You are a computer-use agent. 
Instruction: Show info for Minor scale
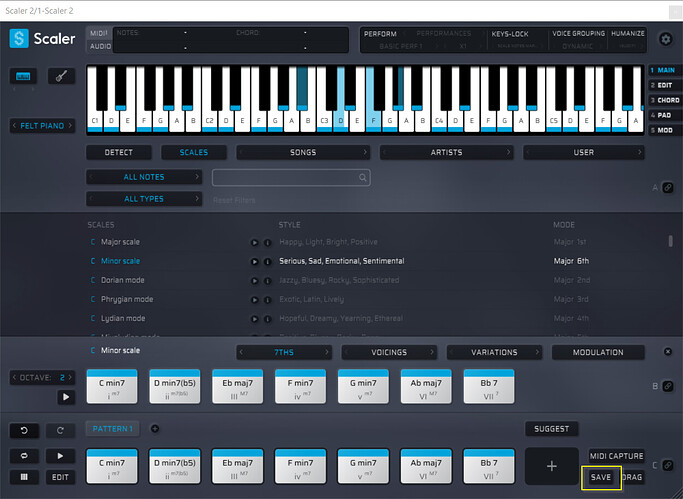(x=267, y=262)
